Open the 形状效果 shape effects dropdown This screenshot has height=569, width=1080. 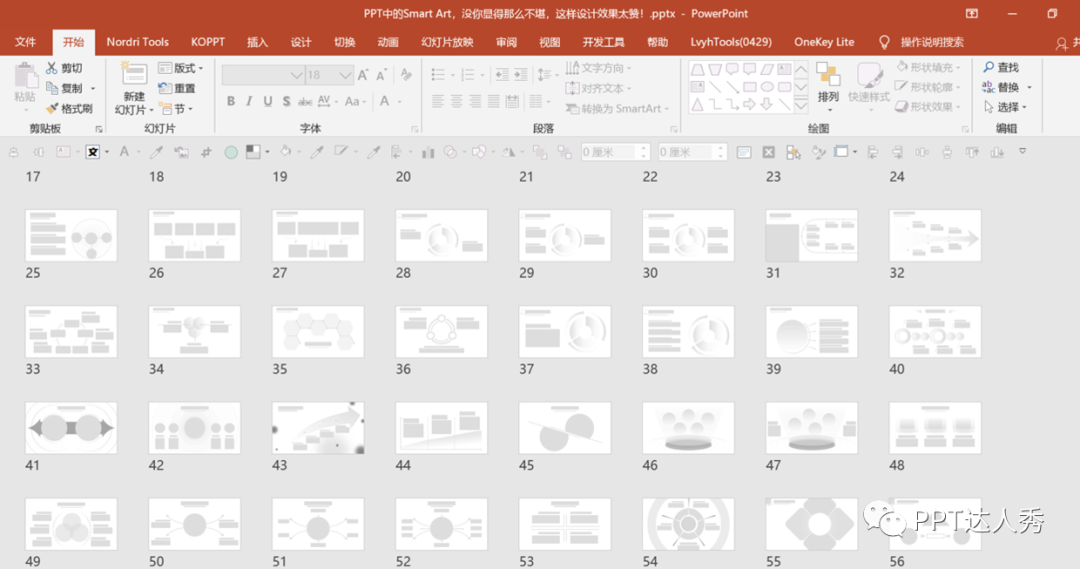928,107
